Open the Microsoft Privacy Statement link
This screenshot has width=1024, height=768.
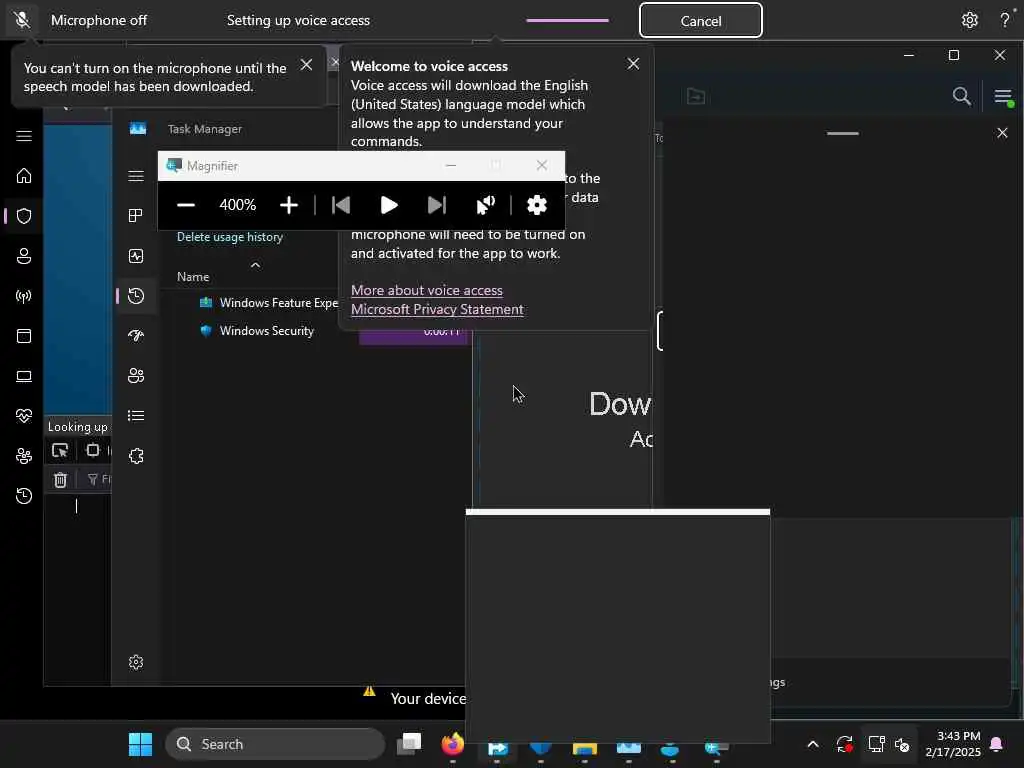[x=437, y=310]
